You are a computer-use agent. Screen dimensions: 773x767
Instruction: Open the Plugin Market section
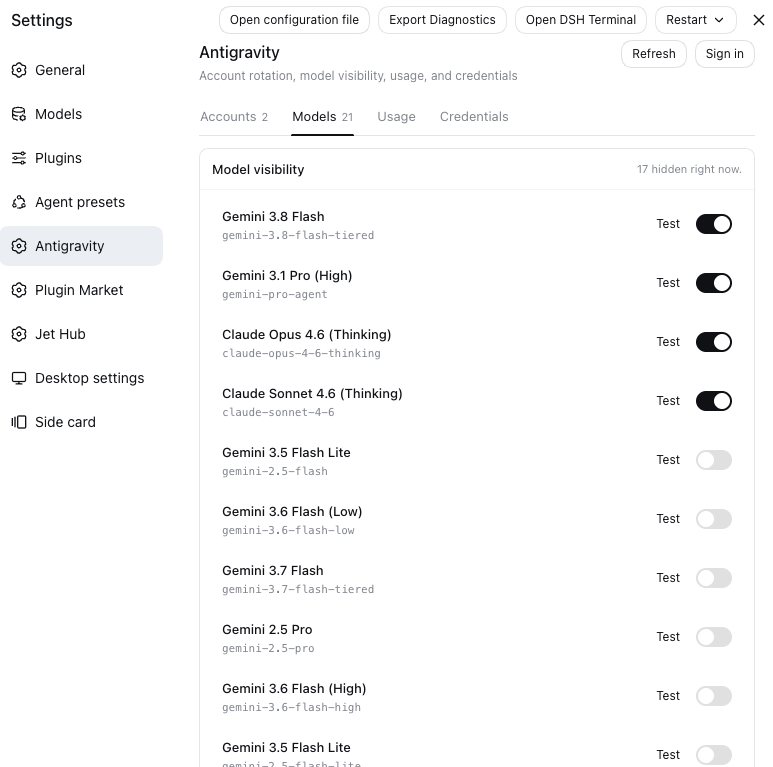(x=81, y=290)
